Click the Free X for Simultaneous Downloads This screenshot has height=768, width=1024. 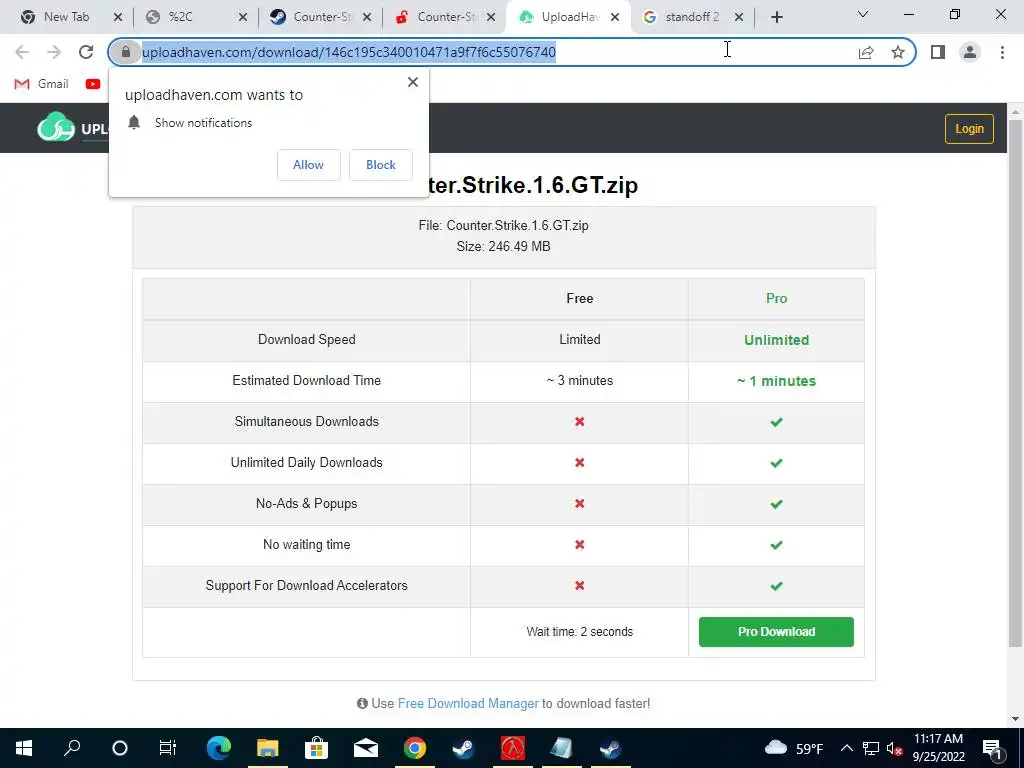(579, 422)
